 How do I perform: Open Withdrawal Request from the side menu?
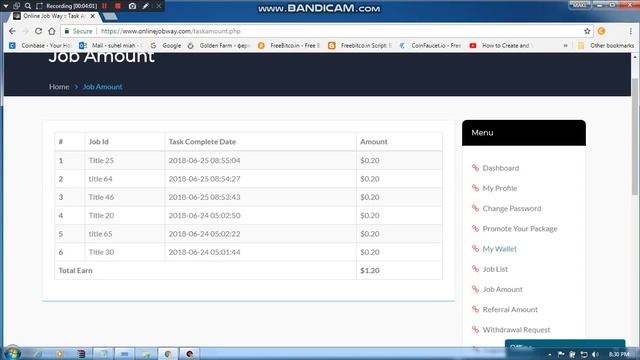516,329
